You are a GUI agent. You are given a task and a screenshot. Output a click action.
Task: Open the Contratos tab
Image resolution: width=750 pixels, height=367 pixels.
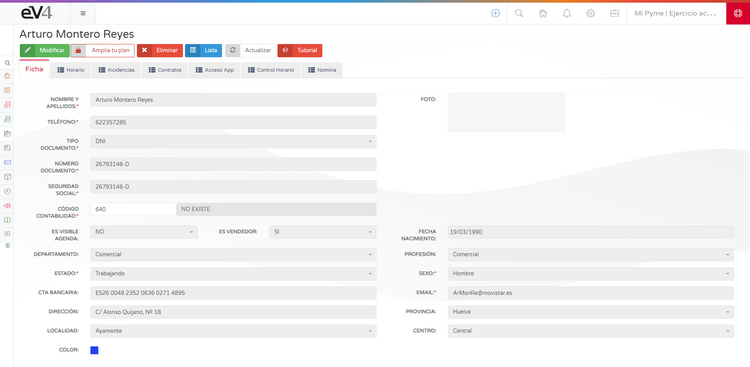pyautogui.click(x=165, y=70)
